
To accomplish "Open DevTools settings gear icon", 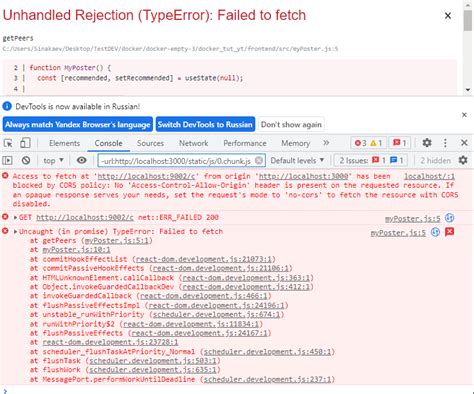I will pos(427,143).
